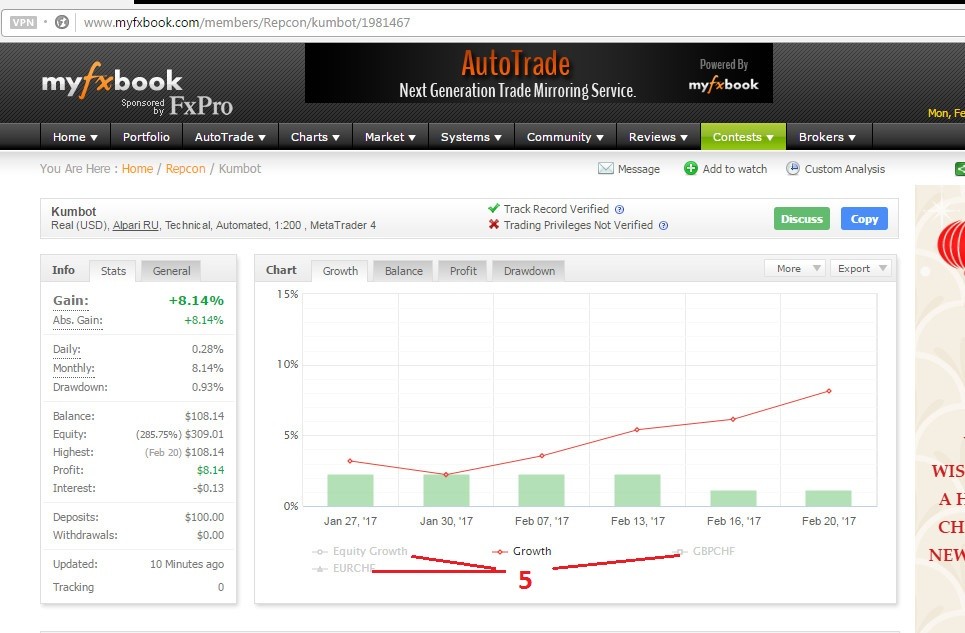Click the globe site info icon
This screenshot has width=965, height=633.
62,22
